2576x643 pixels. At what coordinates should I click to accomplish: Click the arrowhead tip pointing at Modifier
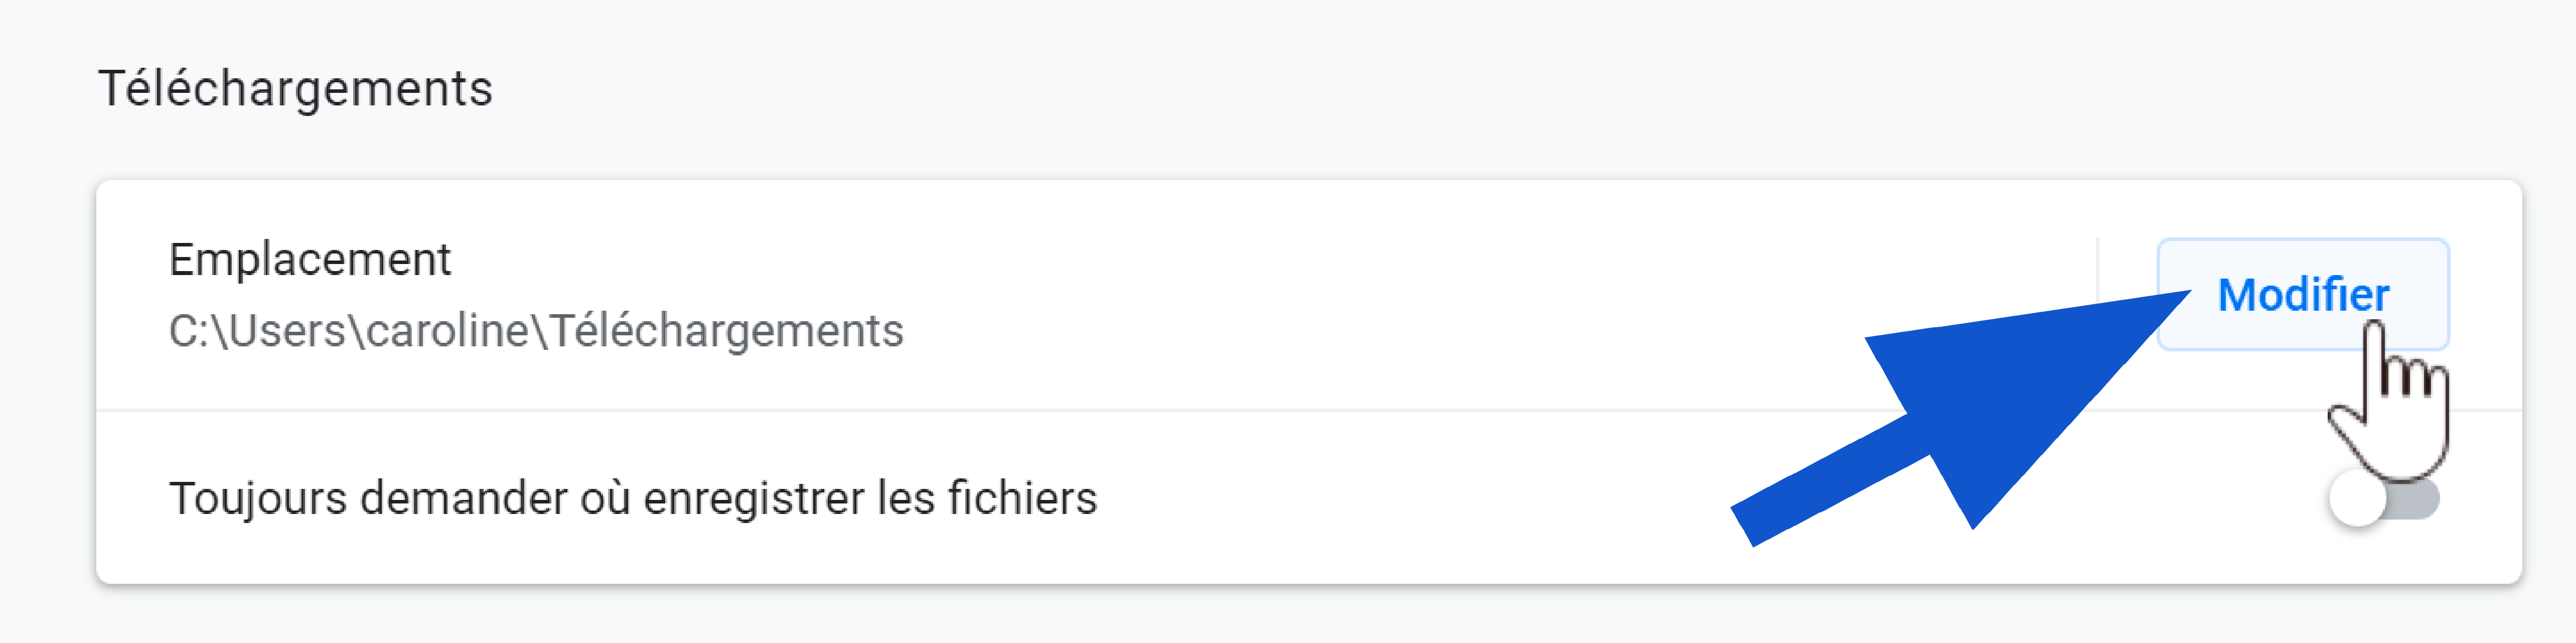click(x=2180, y=295)
